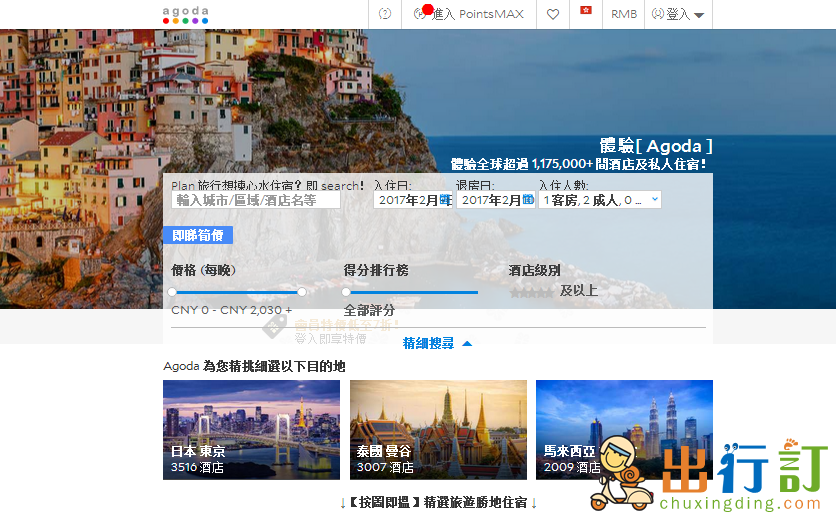
Task: Collapse the 精細搜尋 refined search panel
Action: (x=437, y=343)
